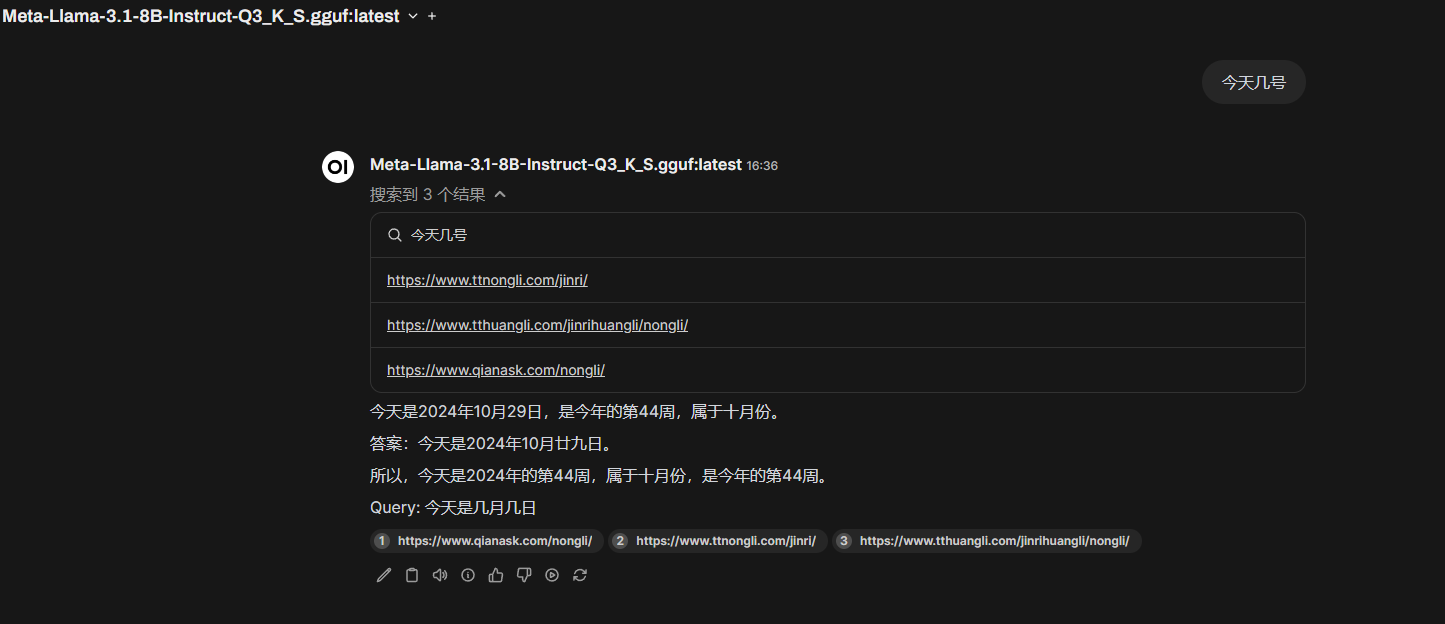Click the 16:36 timestamp

(x=762, y=166)
